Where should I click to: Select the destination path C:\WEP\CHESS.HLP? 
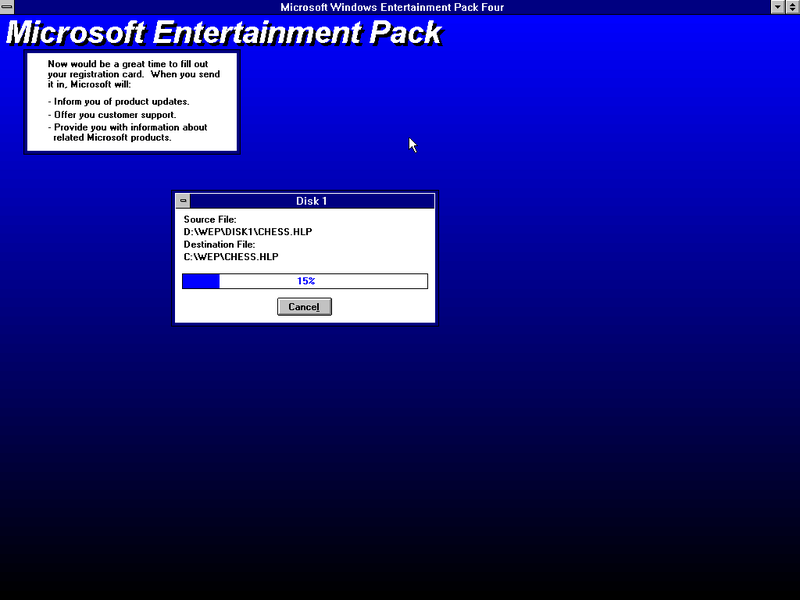click(231, 257)
